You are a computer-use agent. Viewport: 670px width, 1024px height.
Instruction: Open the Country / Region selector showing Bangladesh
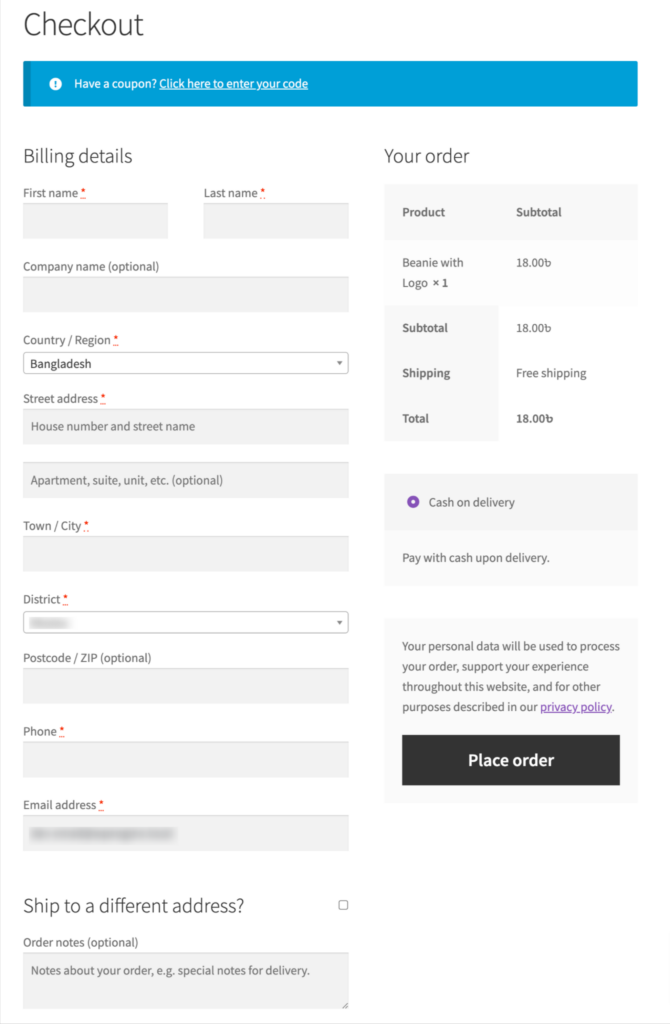point(185,363)
